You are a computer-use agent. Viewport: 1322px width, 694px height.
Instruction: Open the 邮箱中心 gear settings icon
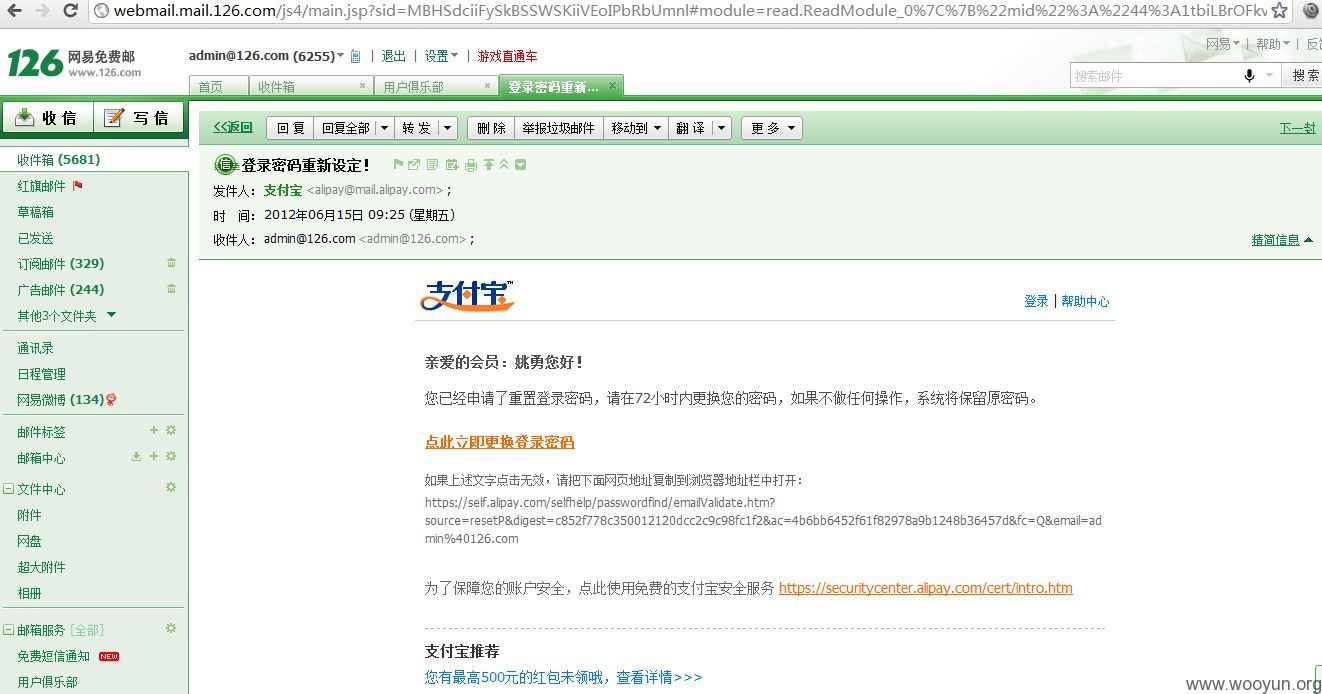171,456
